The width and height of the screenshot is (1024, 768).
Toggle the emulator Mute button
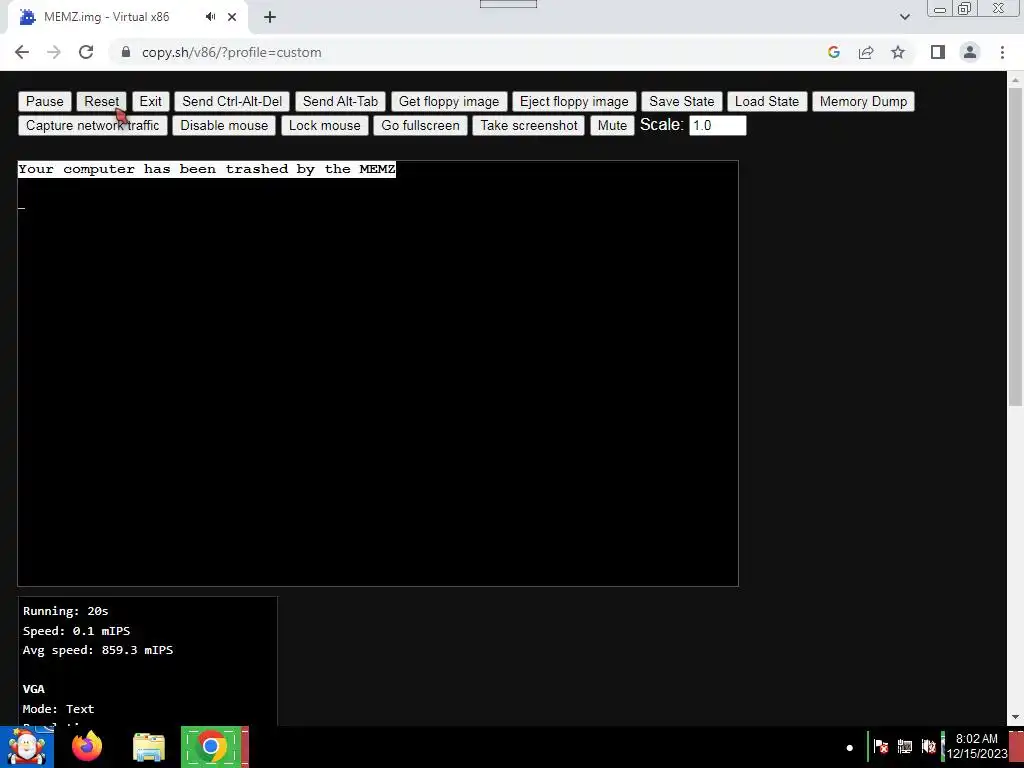point(612,125)
